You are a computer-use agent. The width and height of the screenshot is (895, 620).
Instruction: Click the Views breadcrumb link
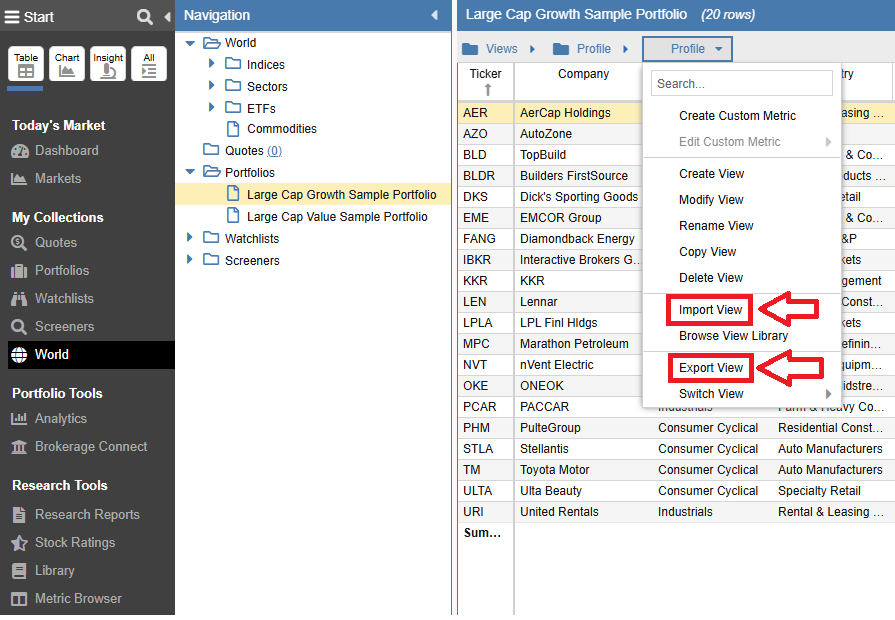(x=502, y=49)
